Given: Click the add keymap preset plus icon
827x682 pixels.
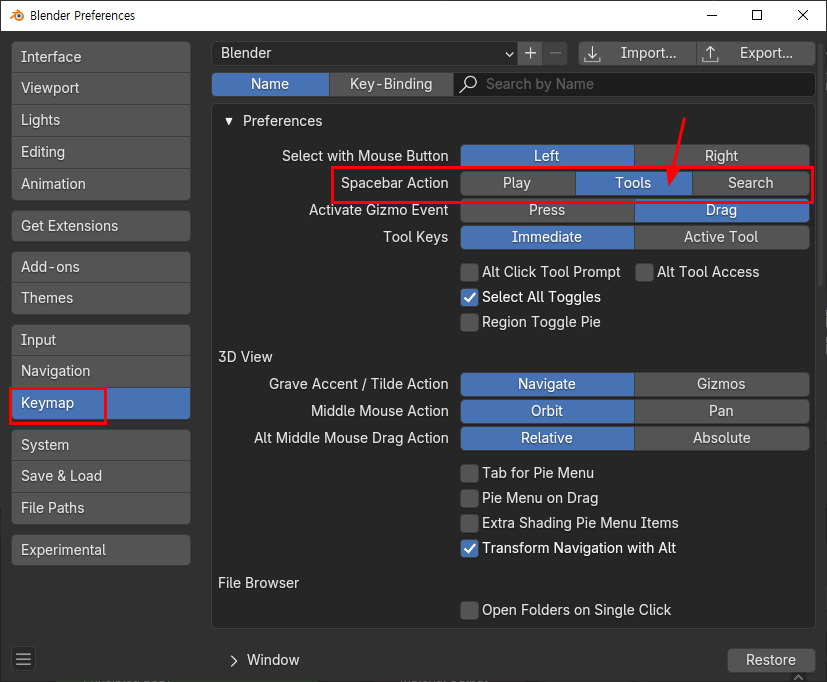Looking at the screenshot, I should click(530, 53).
